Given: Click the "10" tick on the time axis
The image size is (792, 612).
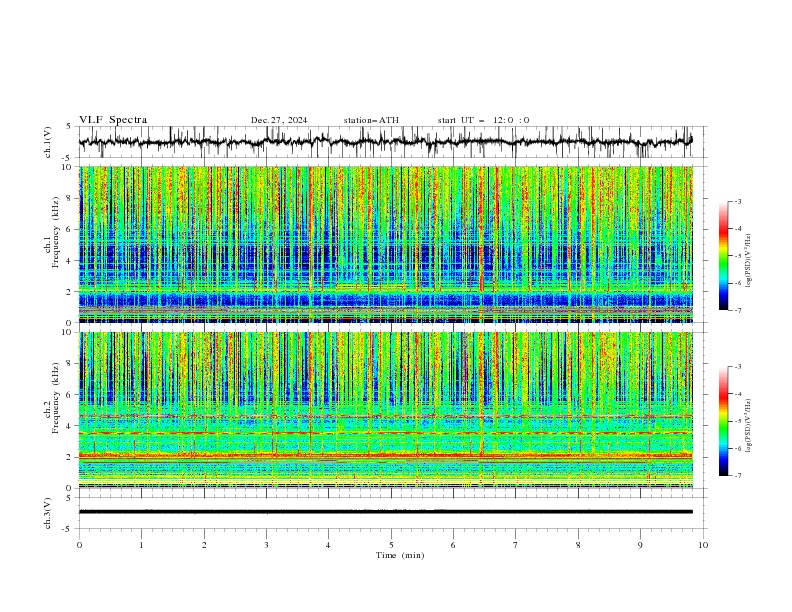Looking at the screenshot, I should pyautogui.click(x=703, y=545).
